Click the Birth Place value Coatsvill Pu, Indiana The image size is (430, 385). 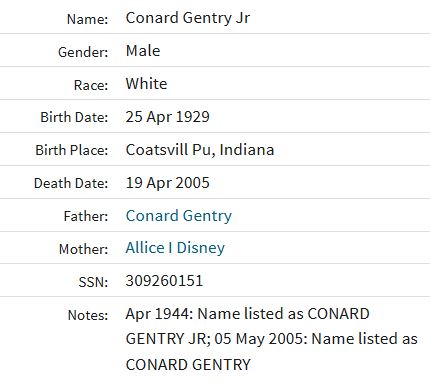click(x=200, y=150)
